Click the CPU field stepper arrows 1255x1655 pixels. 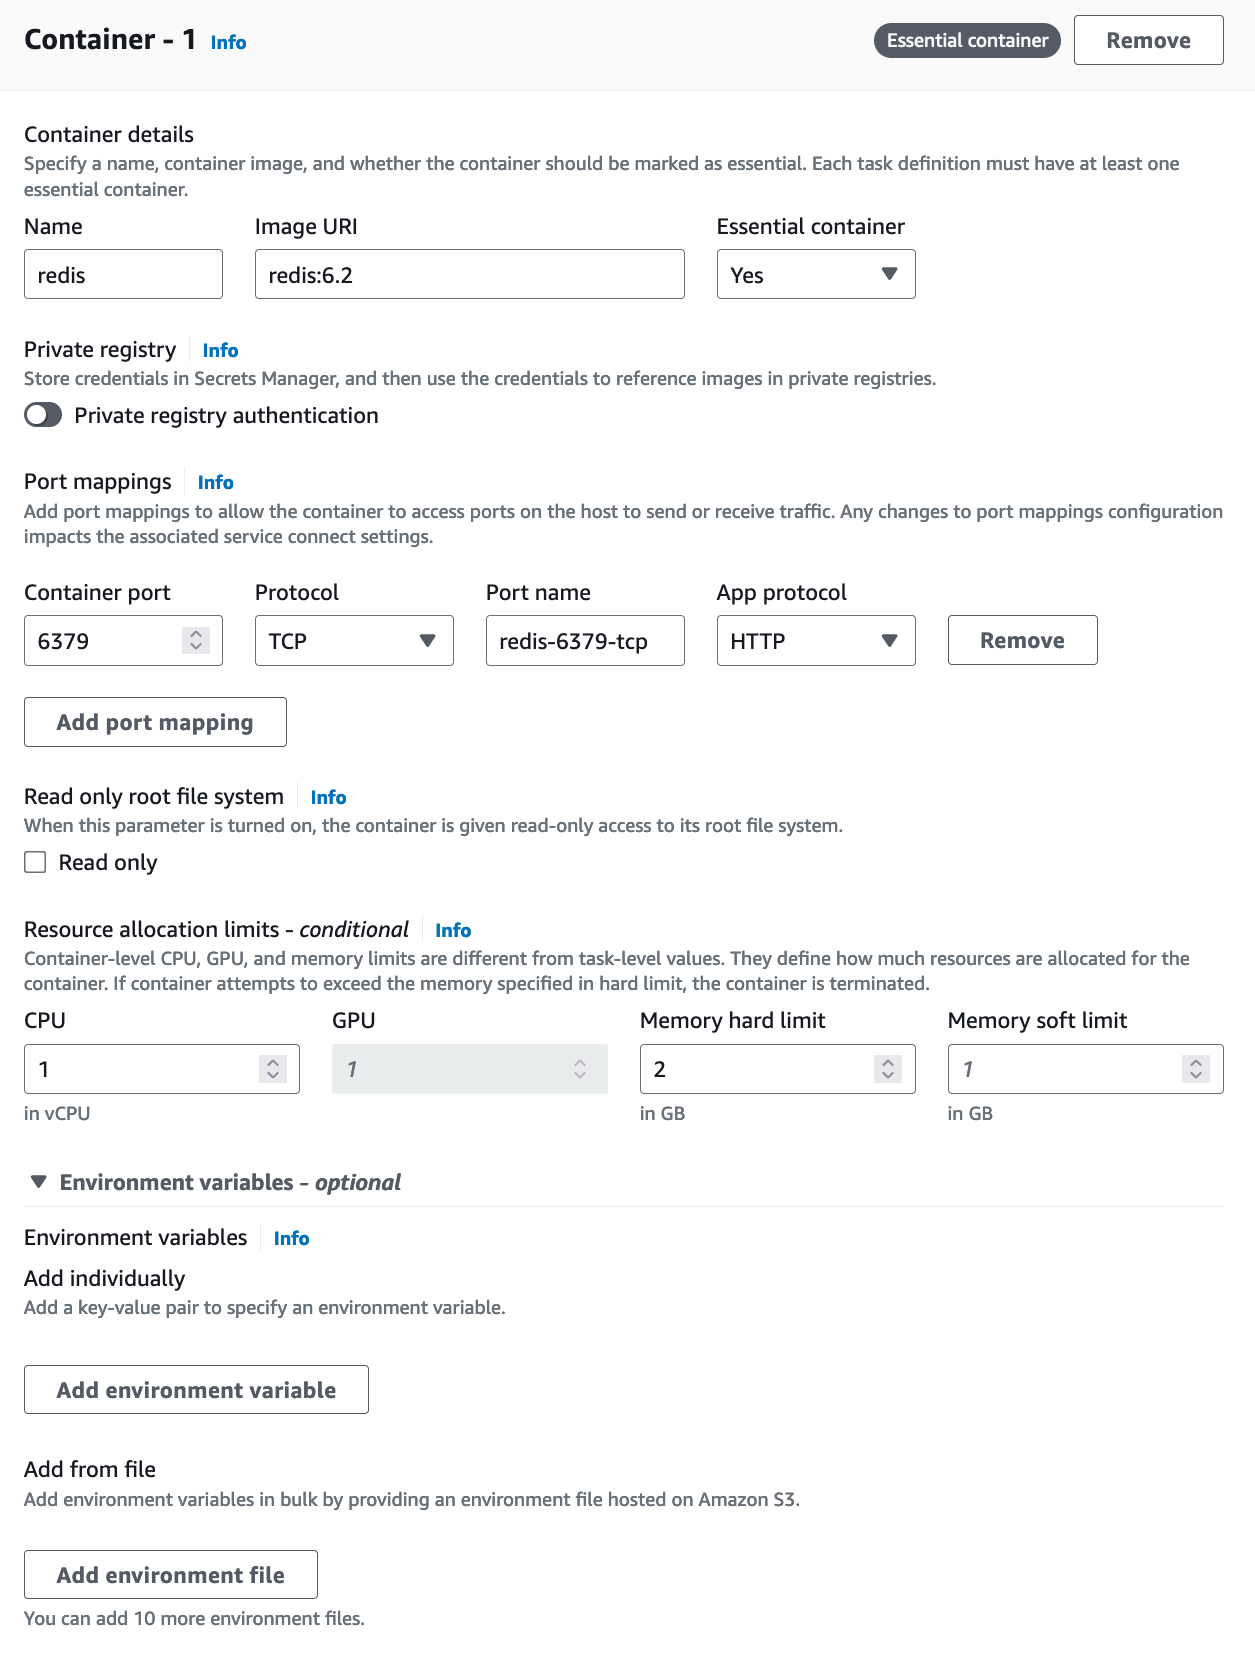point(272,1069)
